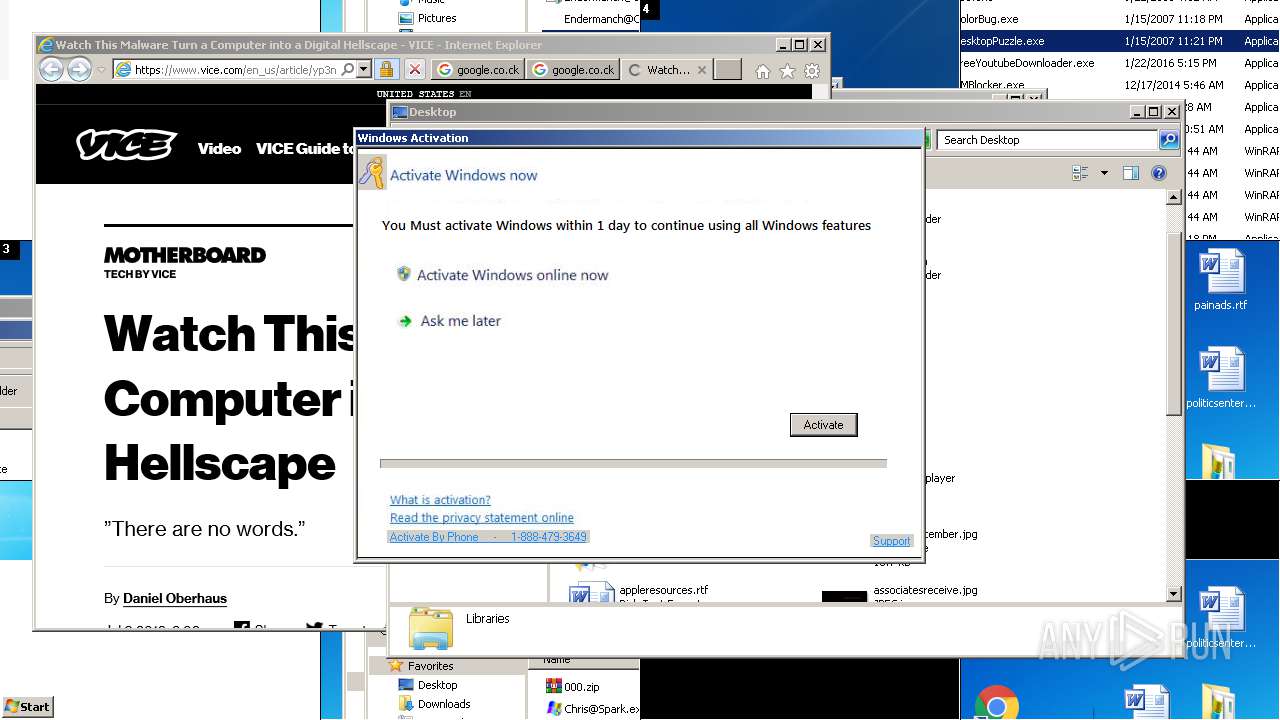Select the Ask me later option

tap(460, 321)
